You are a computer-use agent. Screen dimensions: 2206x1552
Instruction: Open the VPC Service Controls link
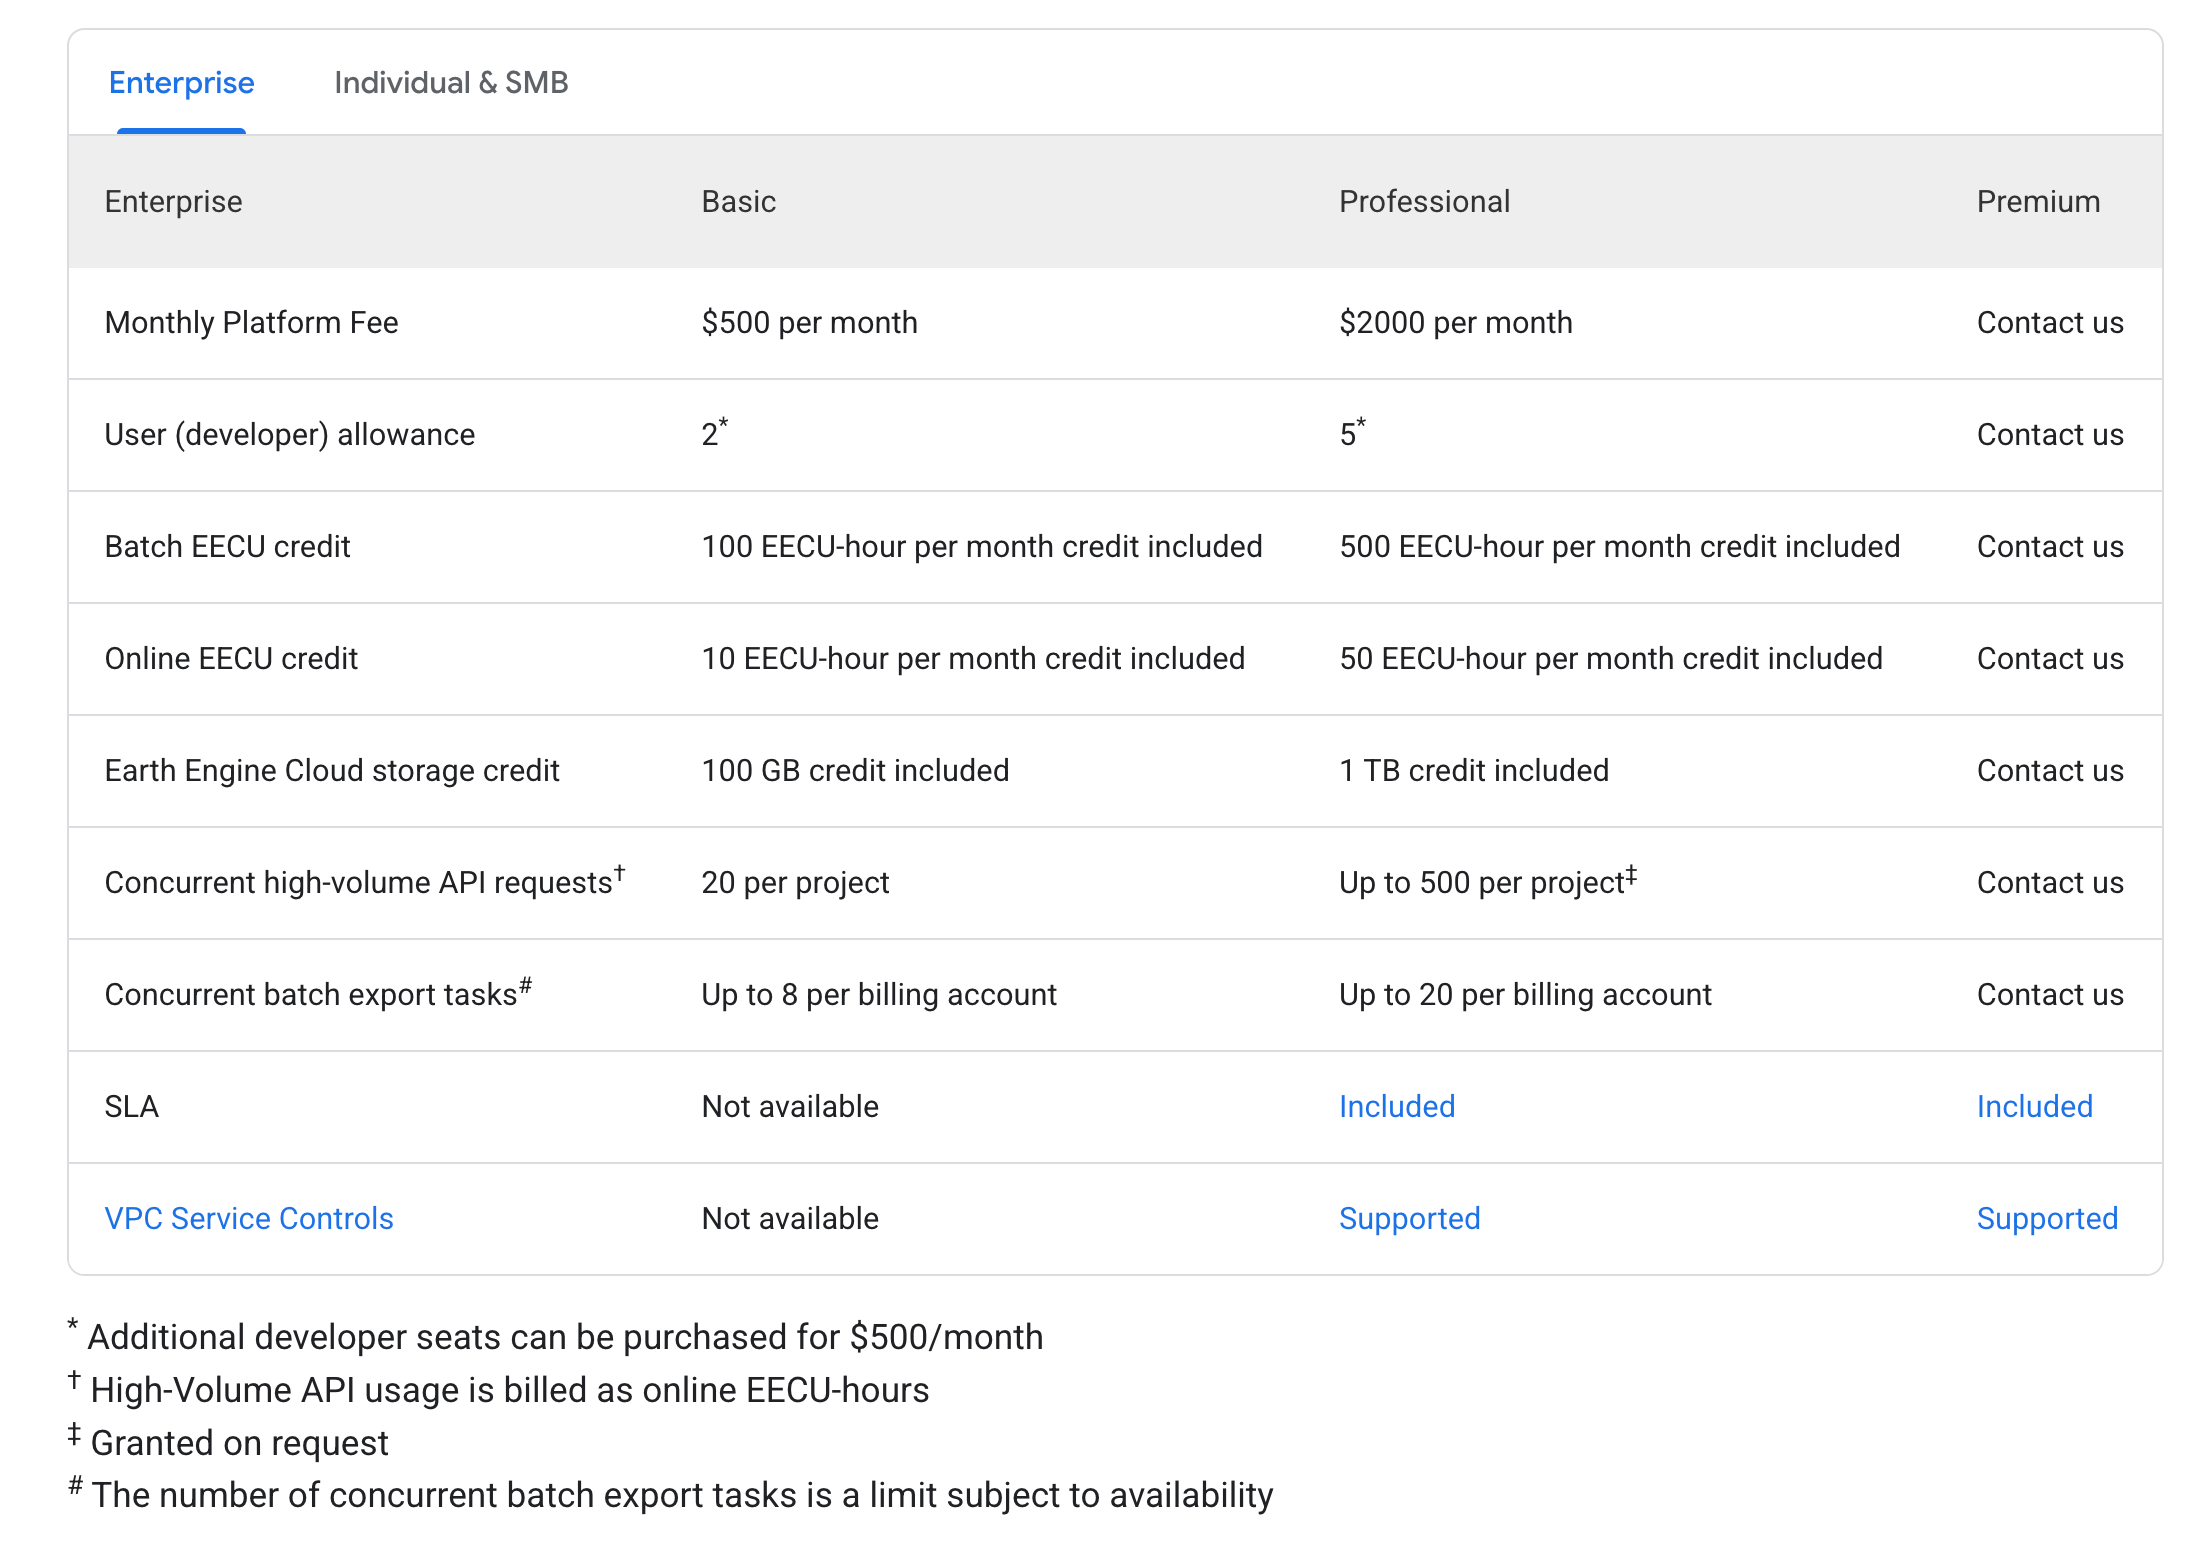coord(249,1218)
